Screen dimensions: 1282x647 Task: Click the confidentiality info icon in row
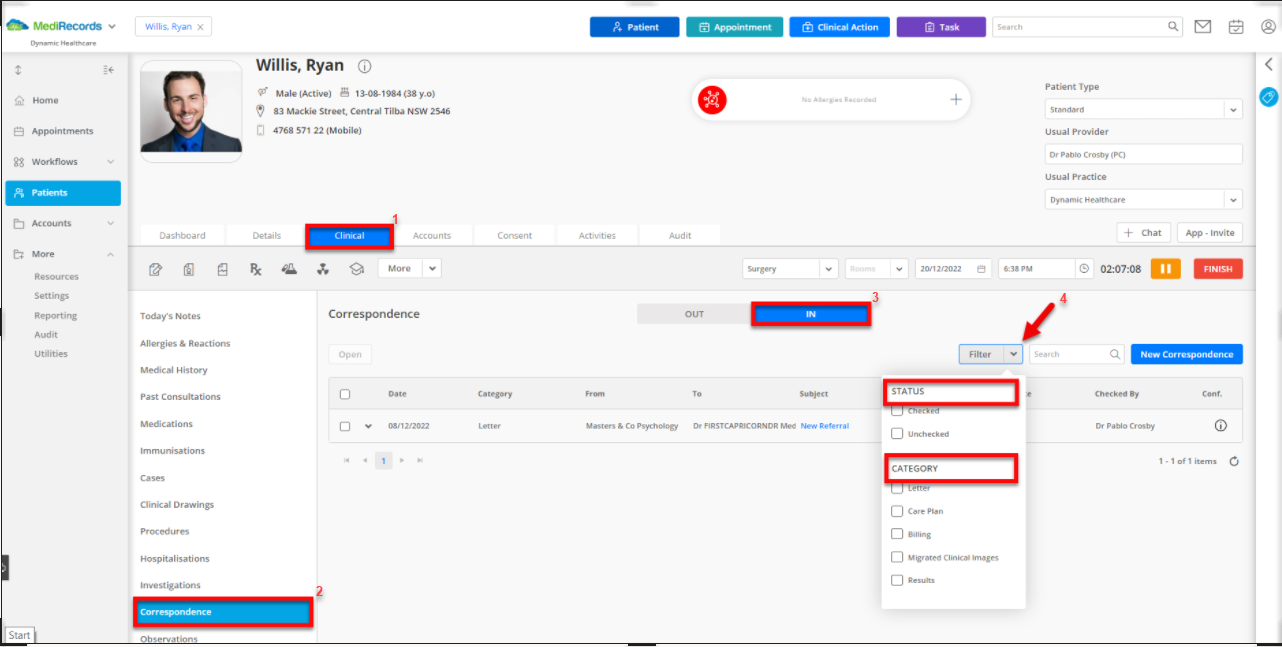(1220, 426)
